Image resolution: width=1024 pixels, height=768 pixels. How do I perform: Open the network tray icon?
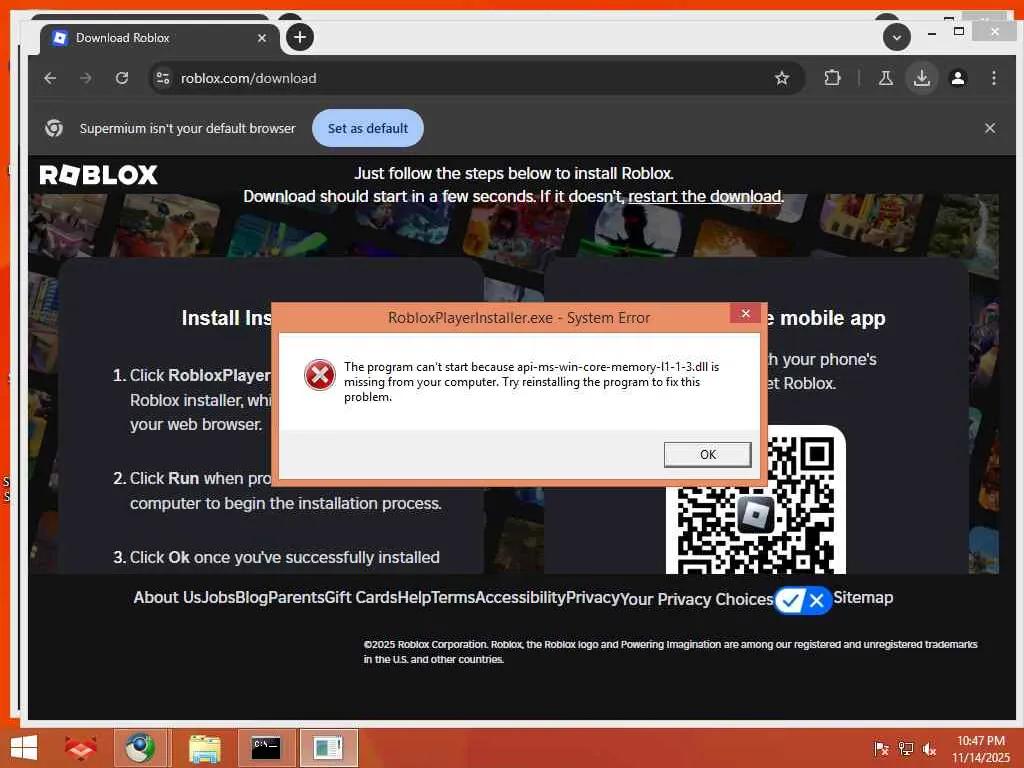point(905,749)
